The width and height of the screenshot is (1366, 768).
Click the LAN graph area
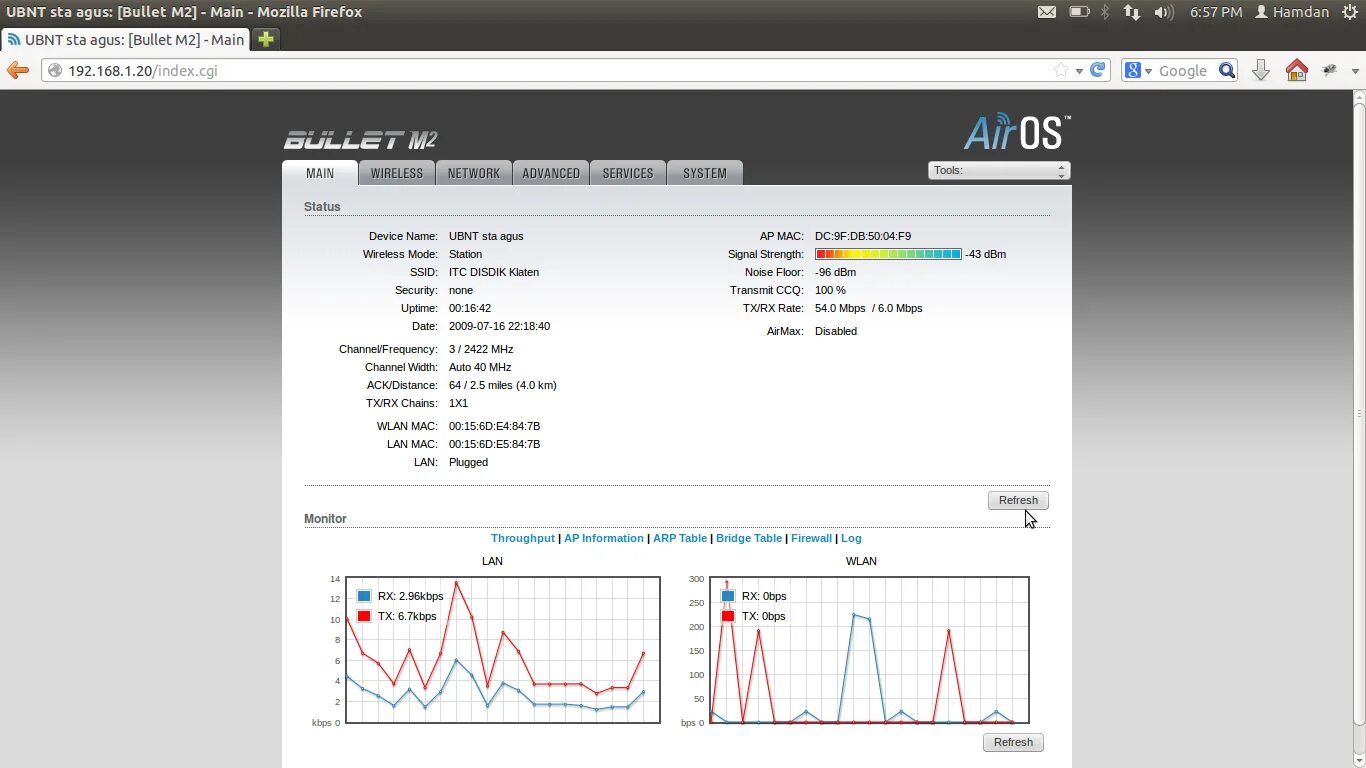[503, 650]
